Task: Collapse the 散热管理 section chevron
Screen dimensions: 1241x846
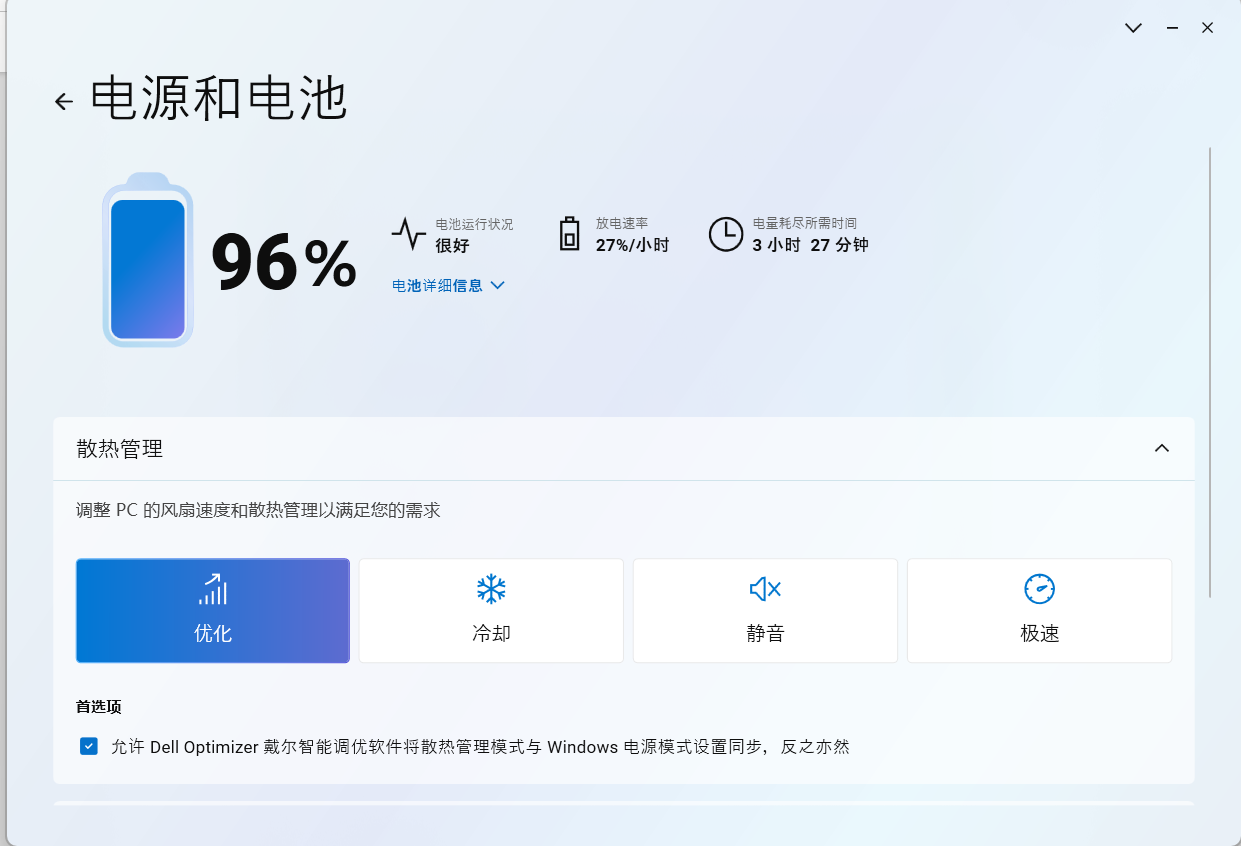Action: pyautogui.click(x=1161, y=448)
